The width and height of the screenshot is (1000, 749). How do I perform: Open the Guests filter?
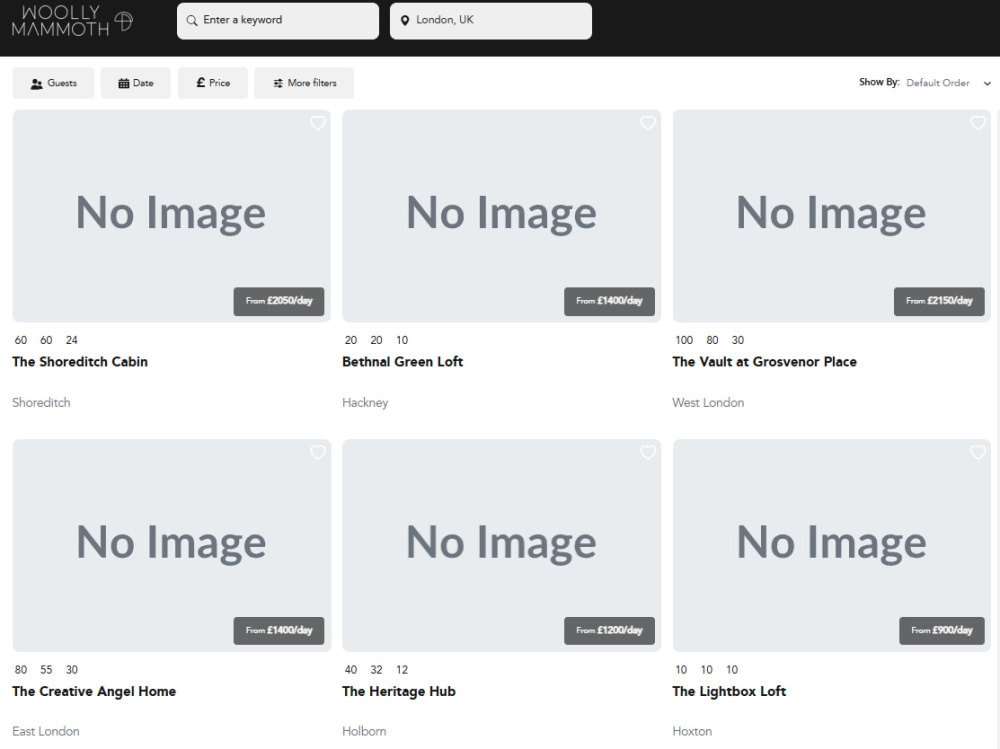click(54, 83)
